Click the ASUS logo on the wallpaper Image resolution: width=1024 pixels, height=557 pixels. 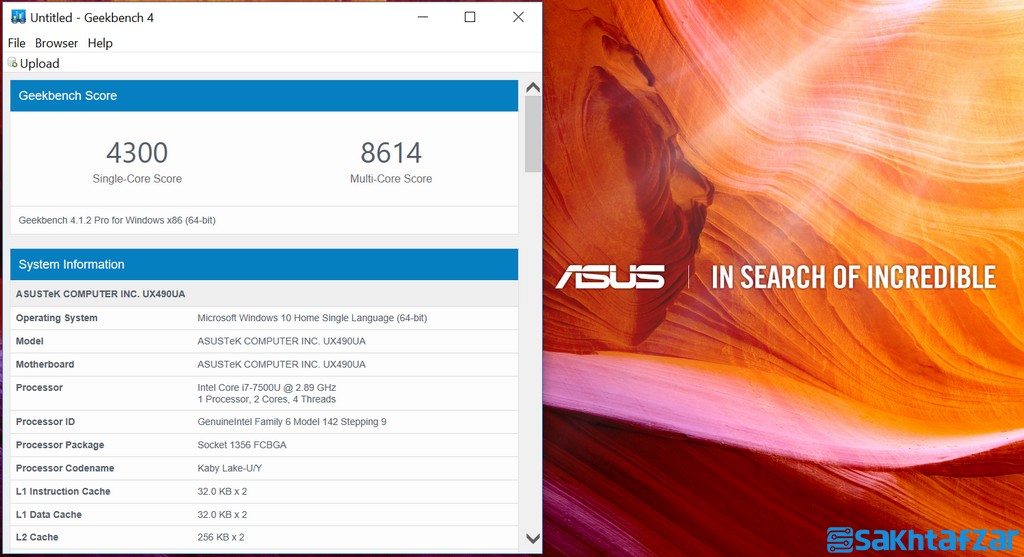tap(610, 277)
